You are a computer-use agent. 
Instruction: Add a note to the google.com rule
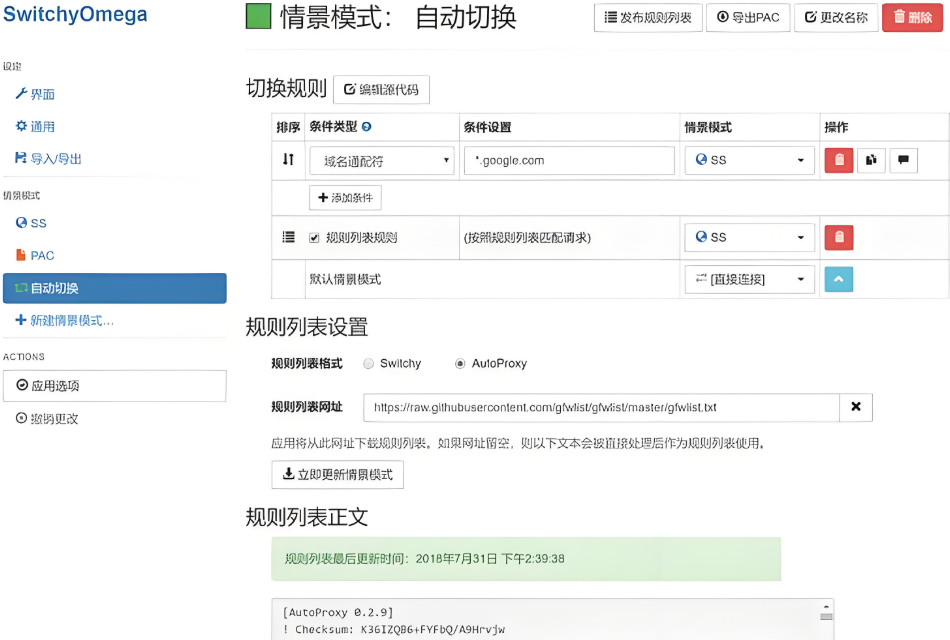click(904, 160)
